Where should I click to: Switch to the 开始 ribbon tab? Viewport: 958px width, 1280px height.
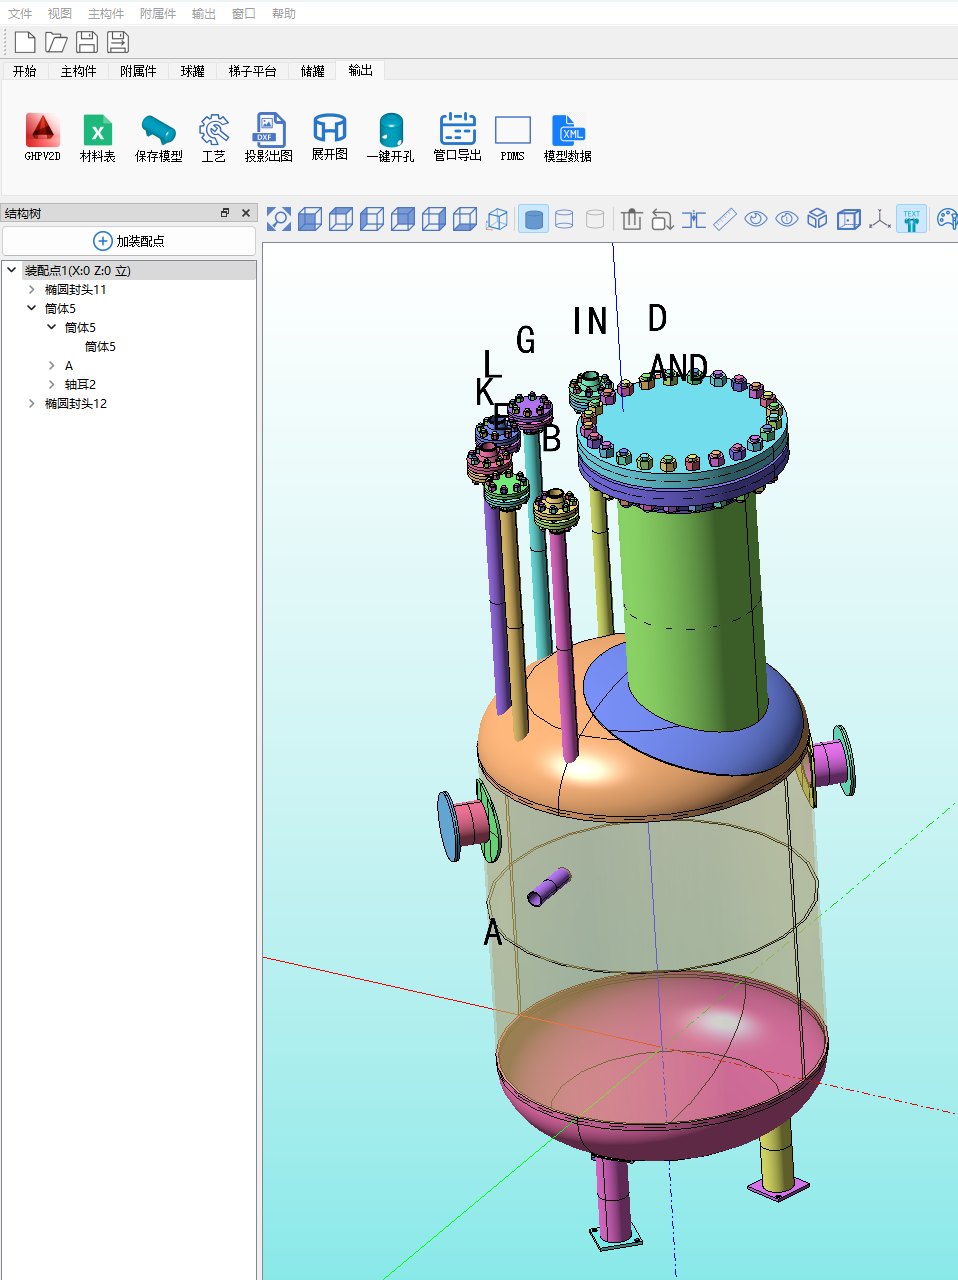pyautogui.click(x=24, y=71)
